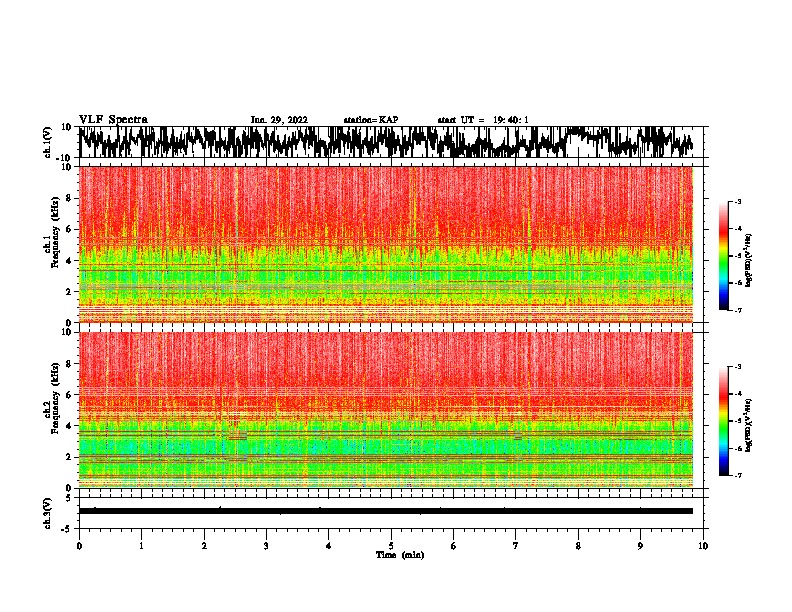792x612 pixels.
Task: Click the ch.3(V) black signal bar
Action: pos(386,511)
